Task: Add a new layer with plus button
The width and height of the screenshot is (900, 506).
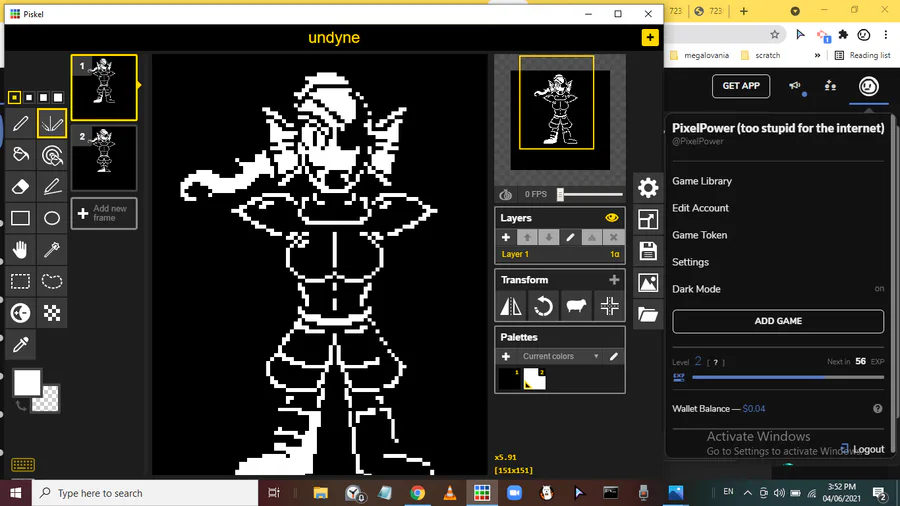Action: (506, 237)
